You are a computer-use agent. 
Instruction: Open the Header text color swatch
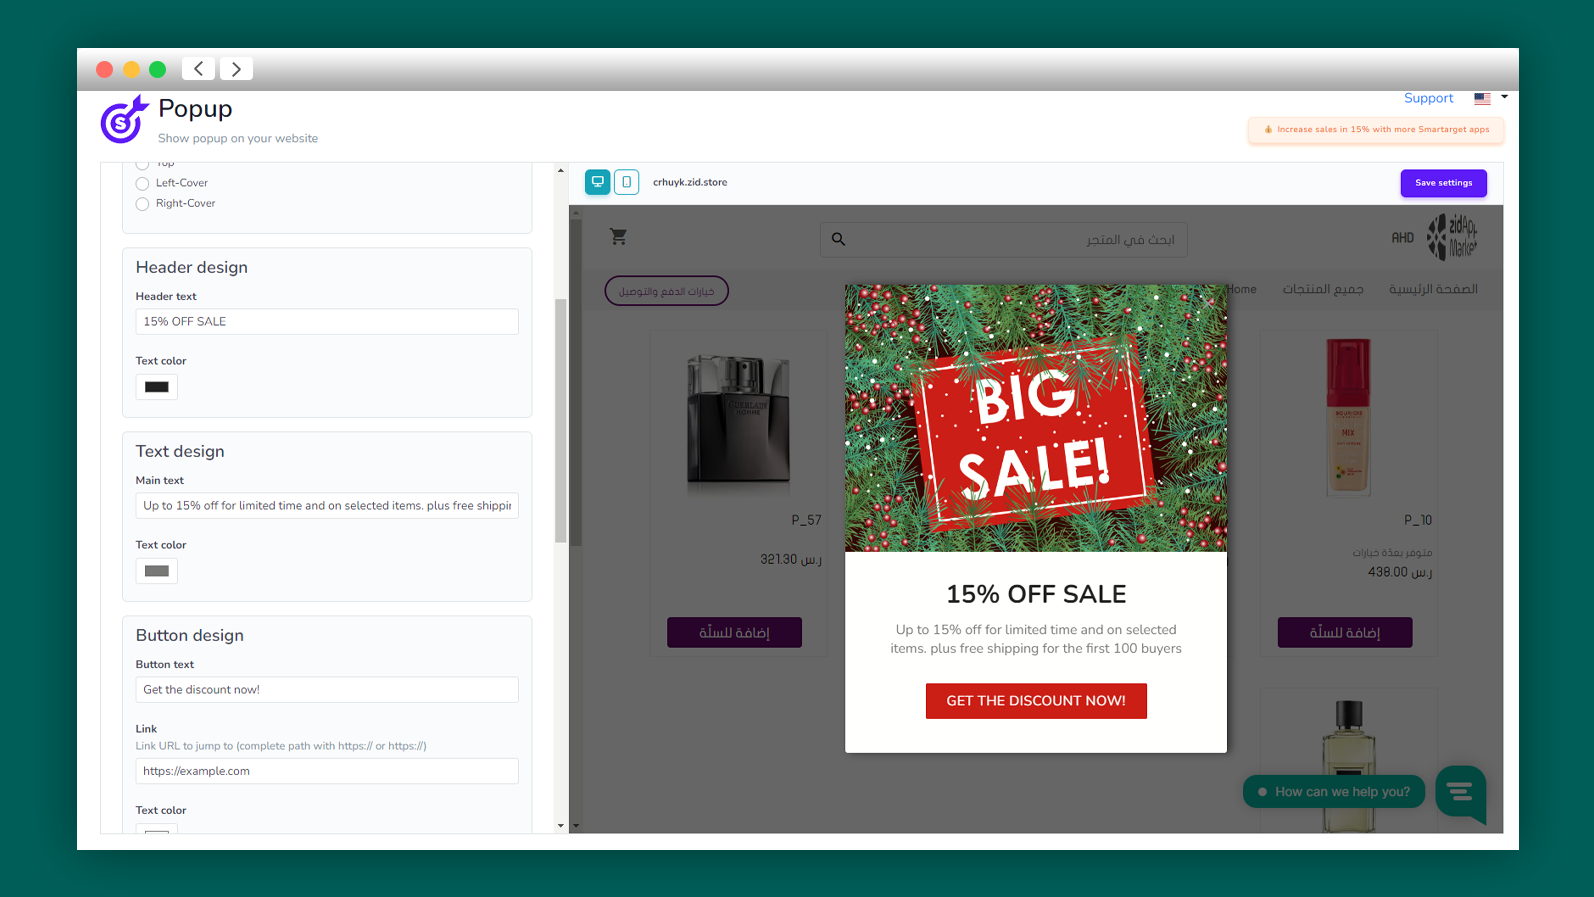tap(157, 387)
